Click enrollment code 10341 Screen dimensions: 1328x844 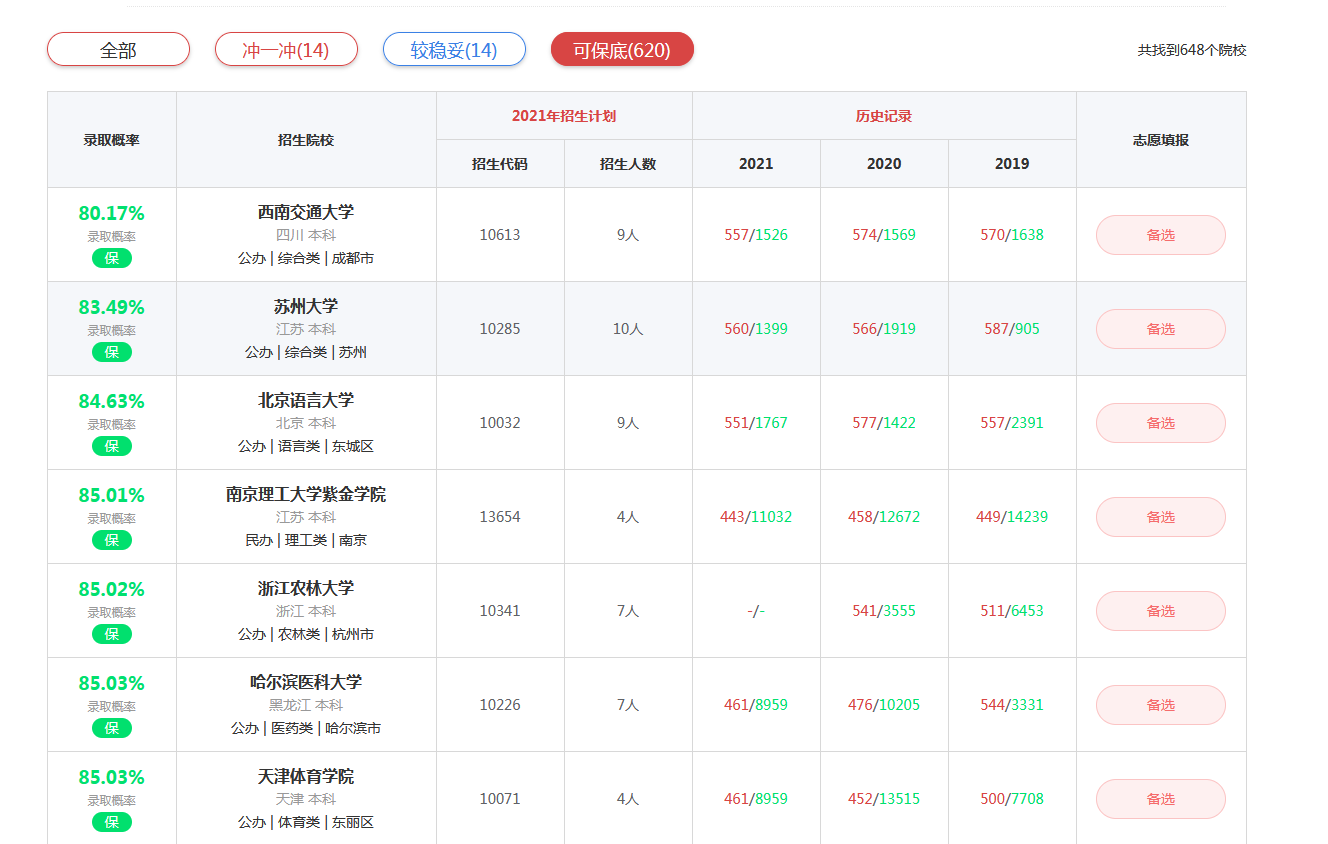500,611
